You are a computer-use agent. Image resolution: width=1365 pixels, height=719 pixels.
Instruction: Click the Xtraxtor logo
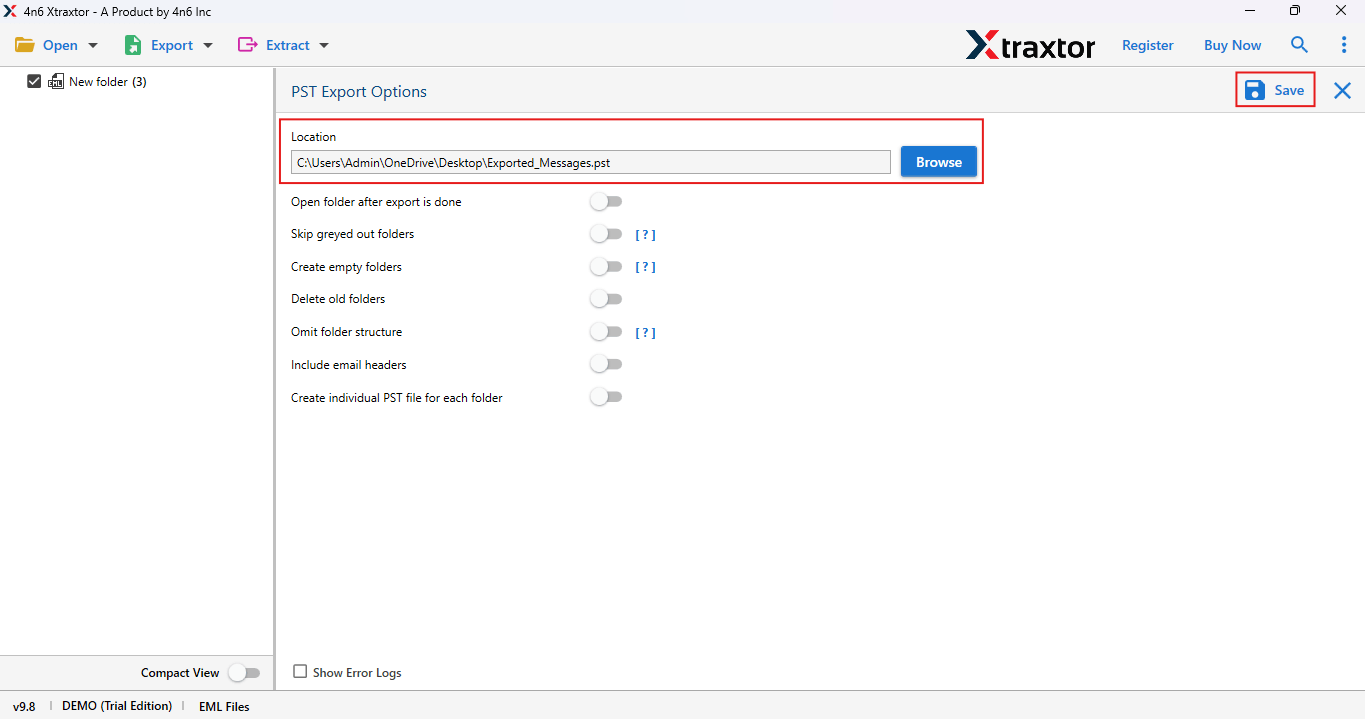1031,45
